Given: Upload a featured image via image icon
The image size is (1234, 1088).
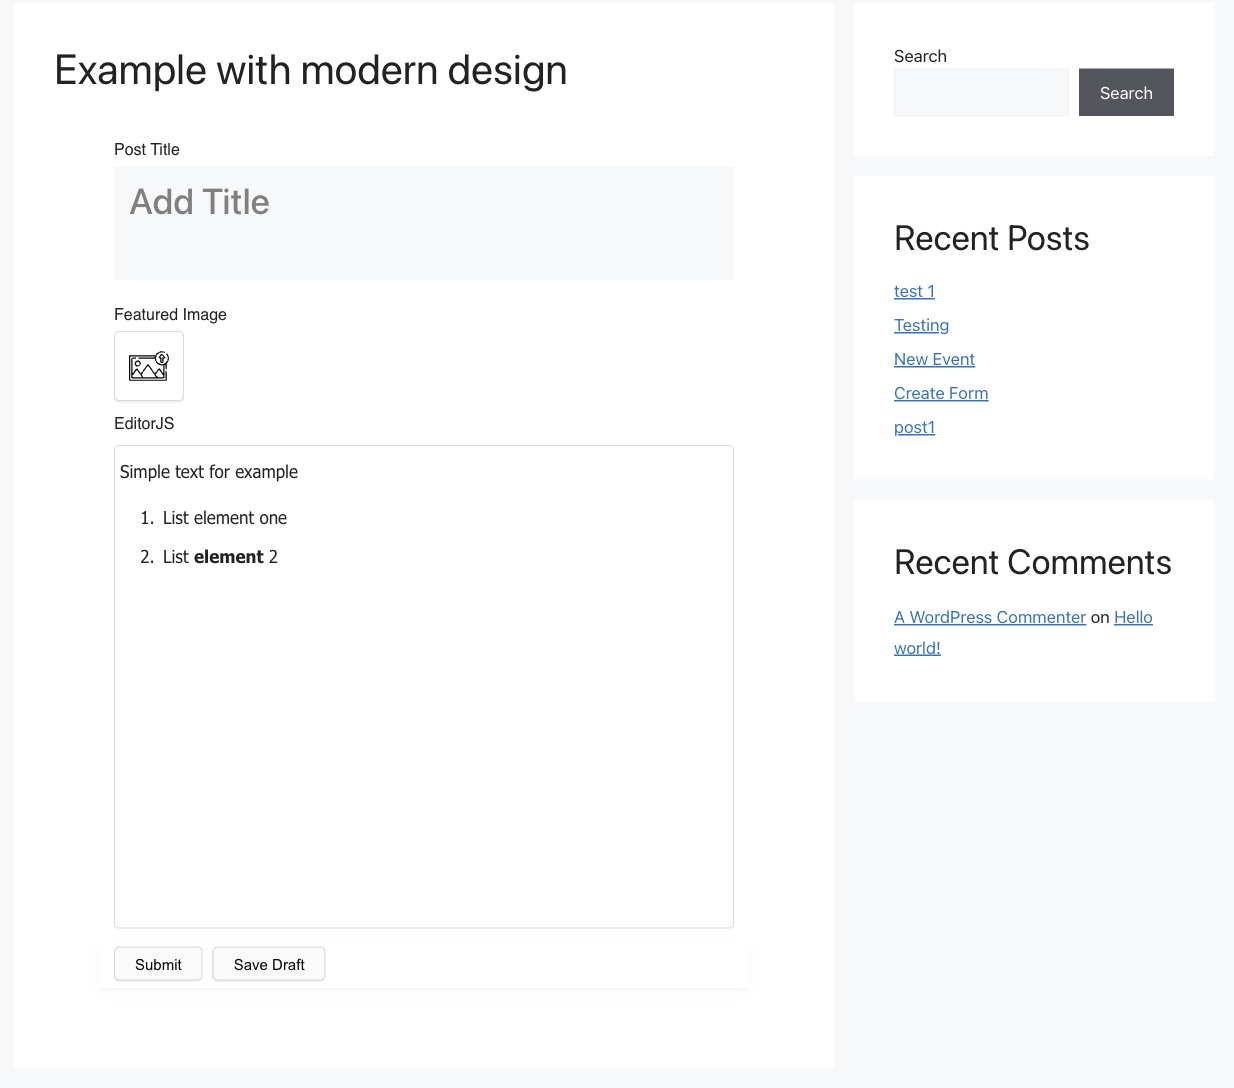Looking at the screenshot, I should pyautogui.click(x=149, y=366).
